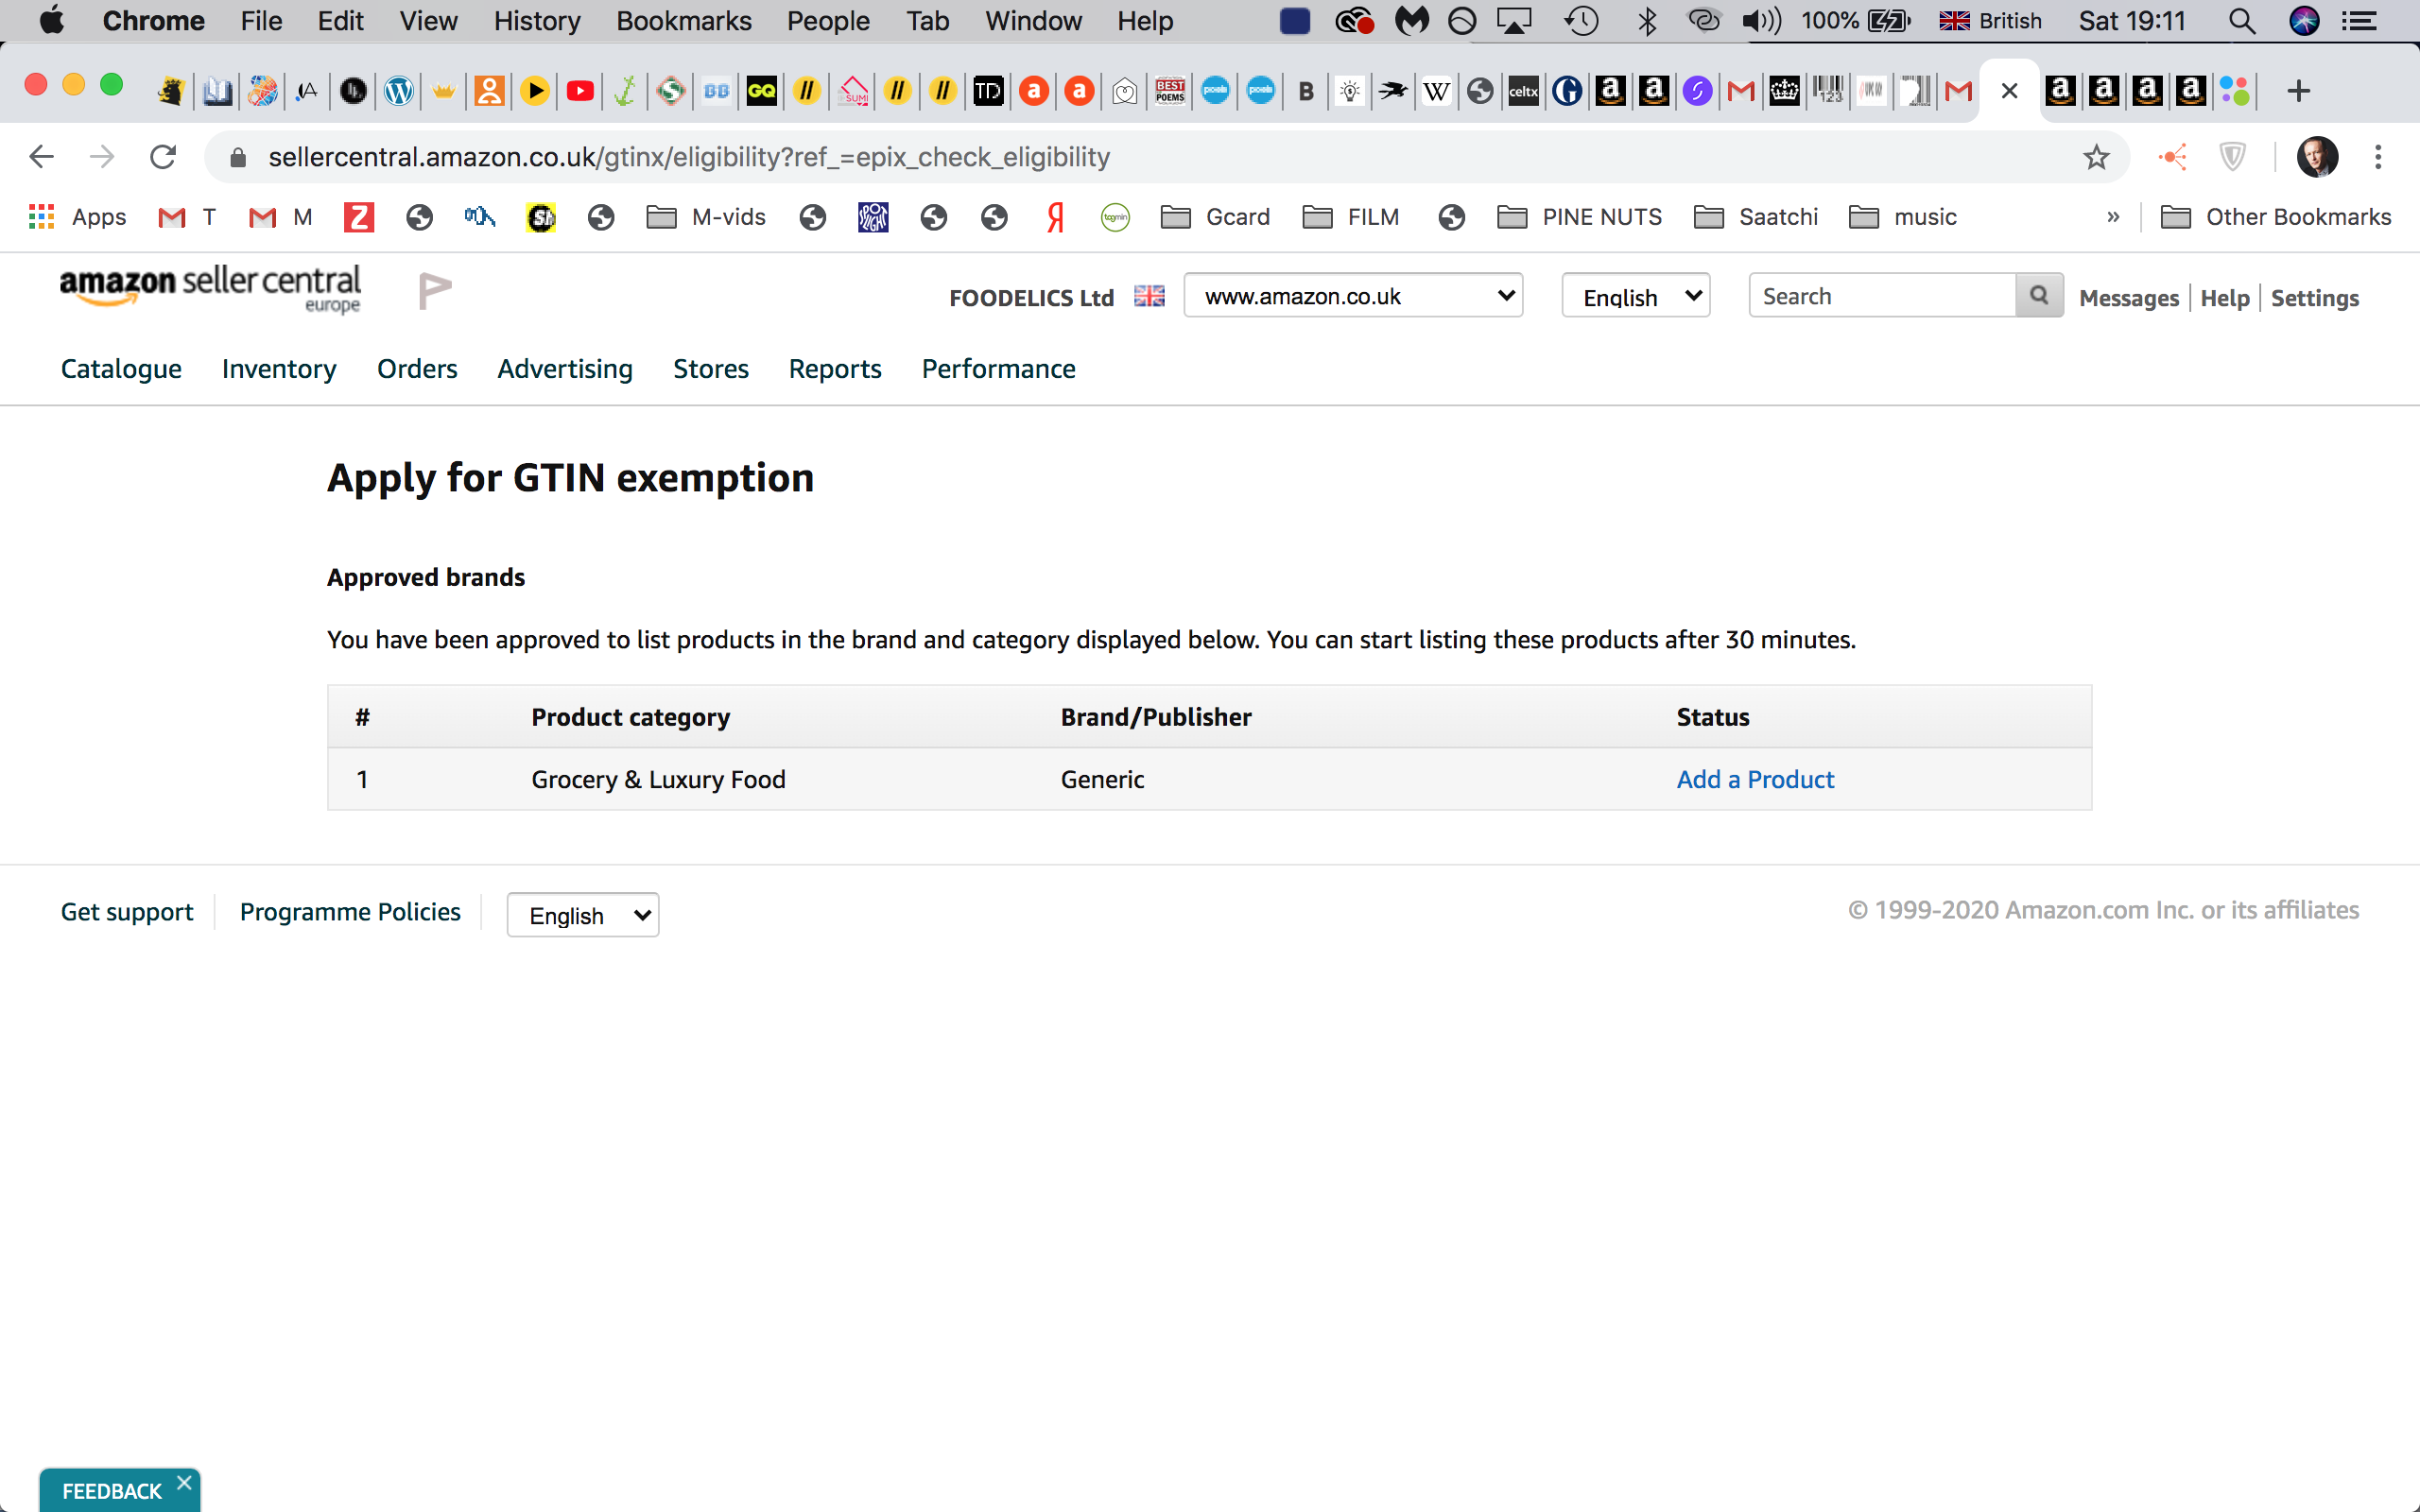2420x1512 pixels.
Task: Switch to the lightbulb favicon tab
Action: point(1350,91)
